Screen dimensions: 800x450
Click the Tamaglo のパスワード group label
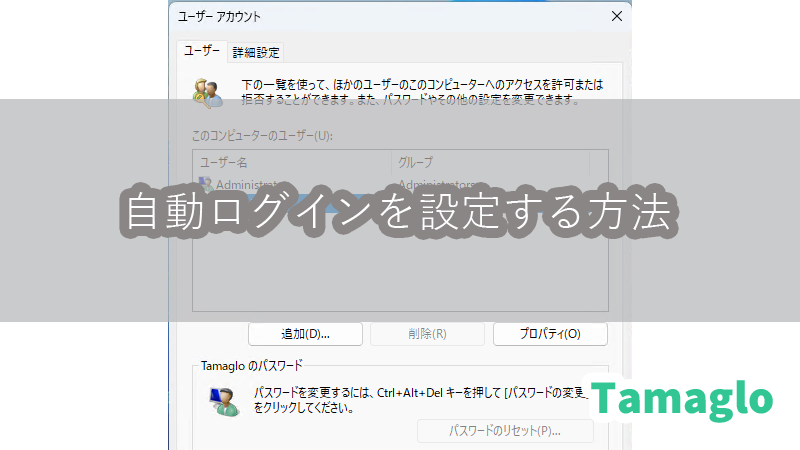pos(251,366)
